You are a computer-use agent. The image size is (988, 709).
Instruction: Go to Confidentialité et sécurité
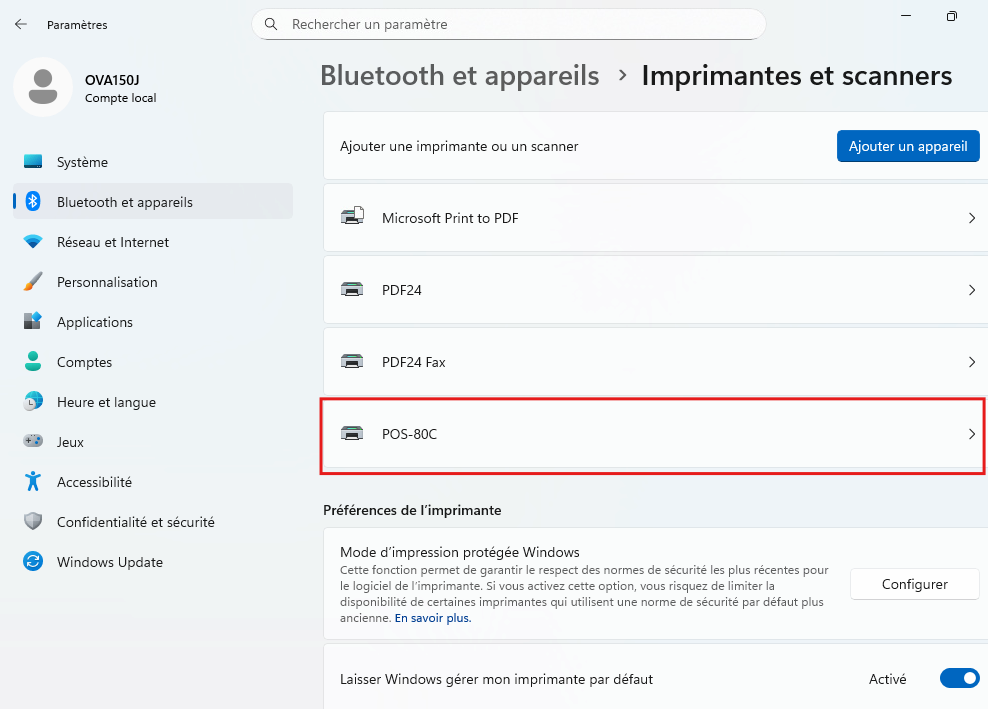(x=135, y=522)
